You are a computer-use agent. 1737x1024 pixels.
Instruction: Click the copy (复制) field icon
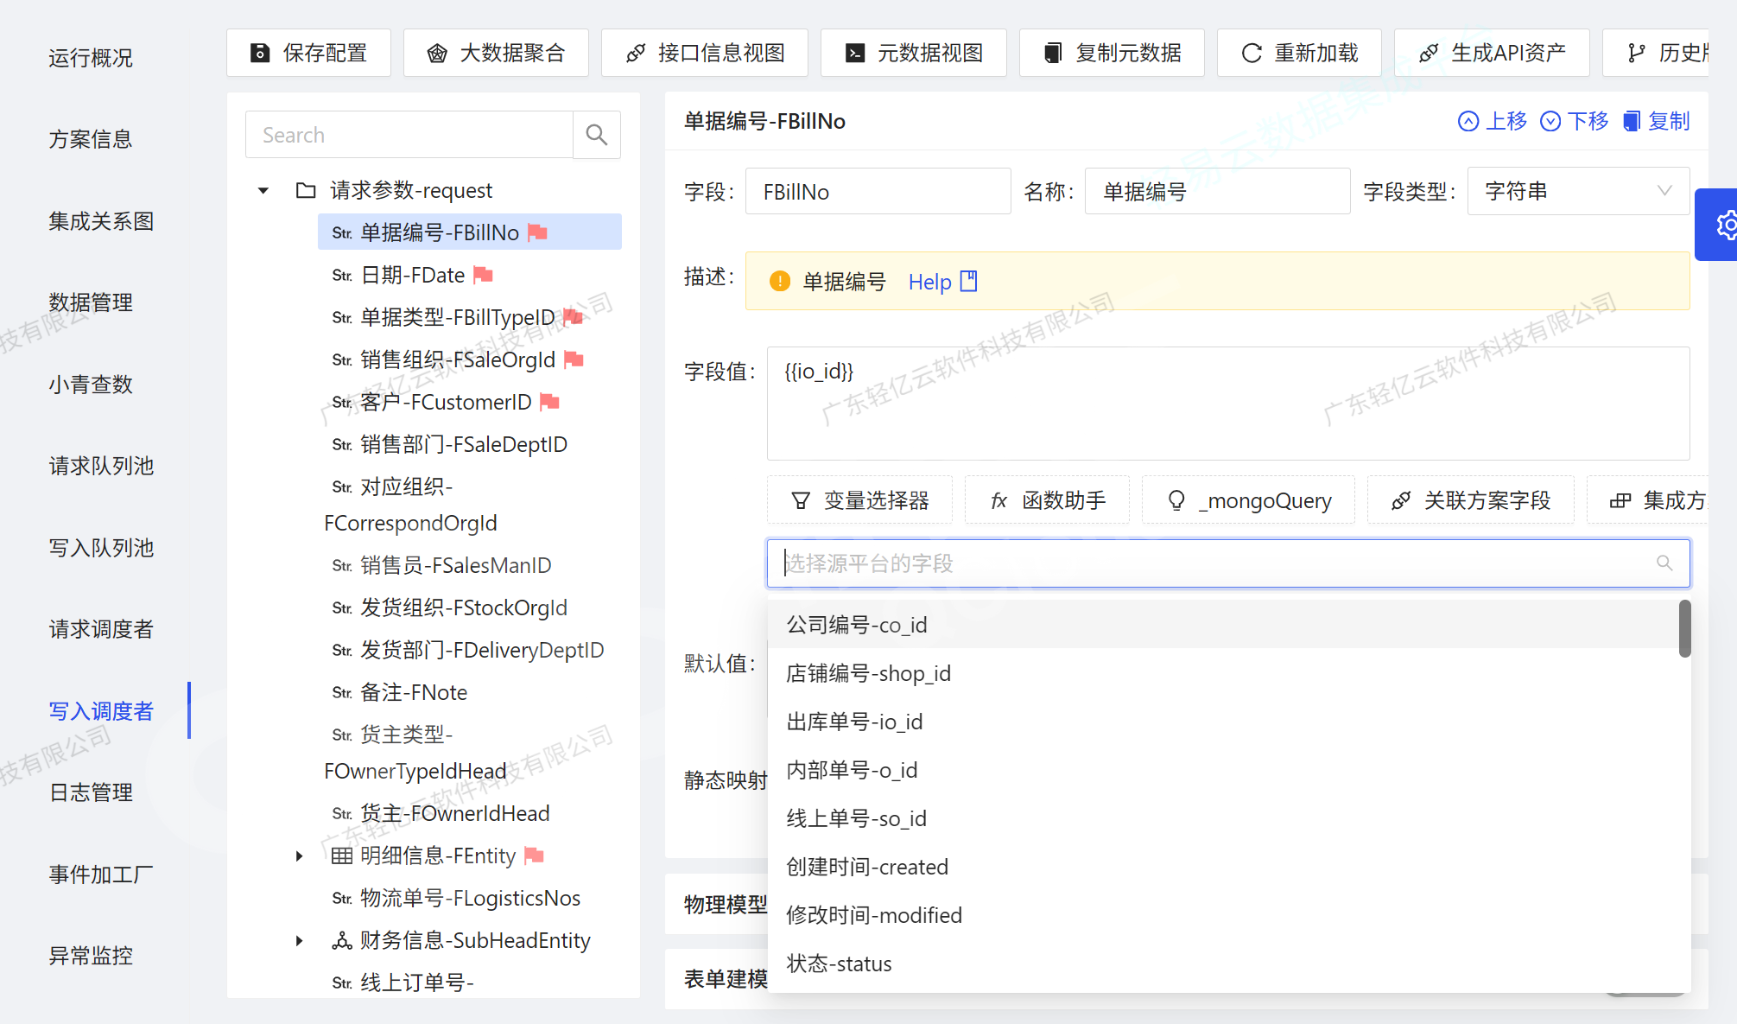[x=1632, y=121]
